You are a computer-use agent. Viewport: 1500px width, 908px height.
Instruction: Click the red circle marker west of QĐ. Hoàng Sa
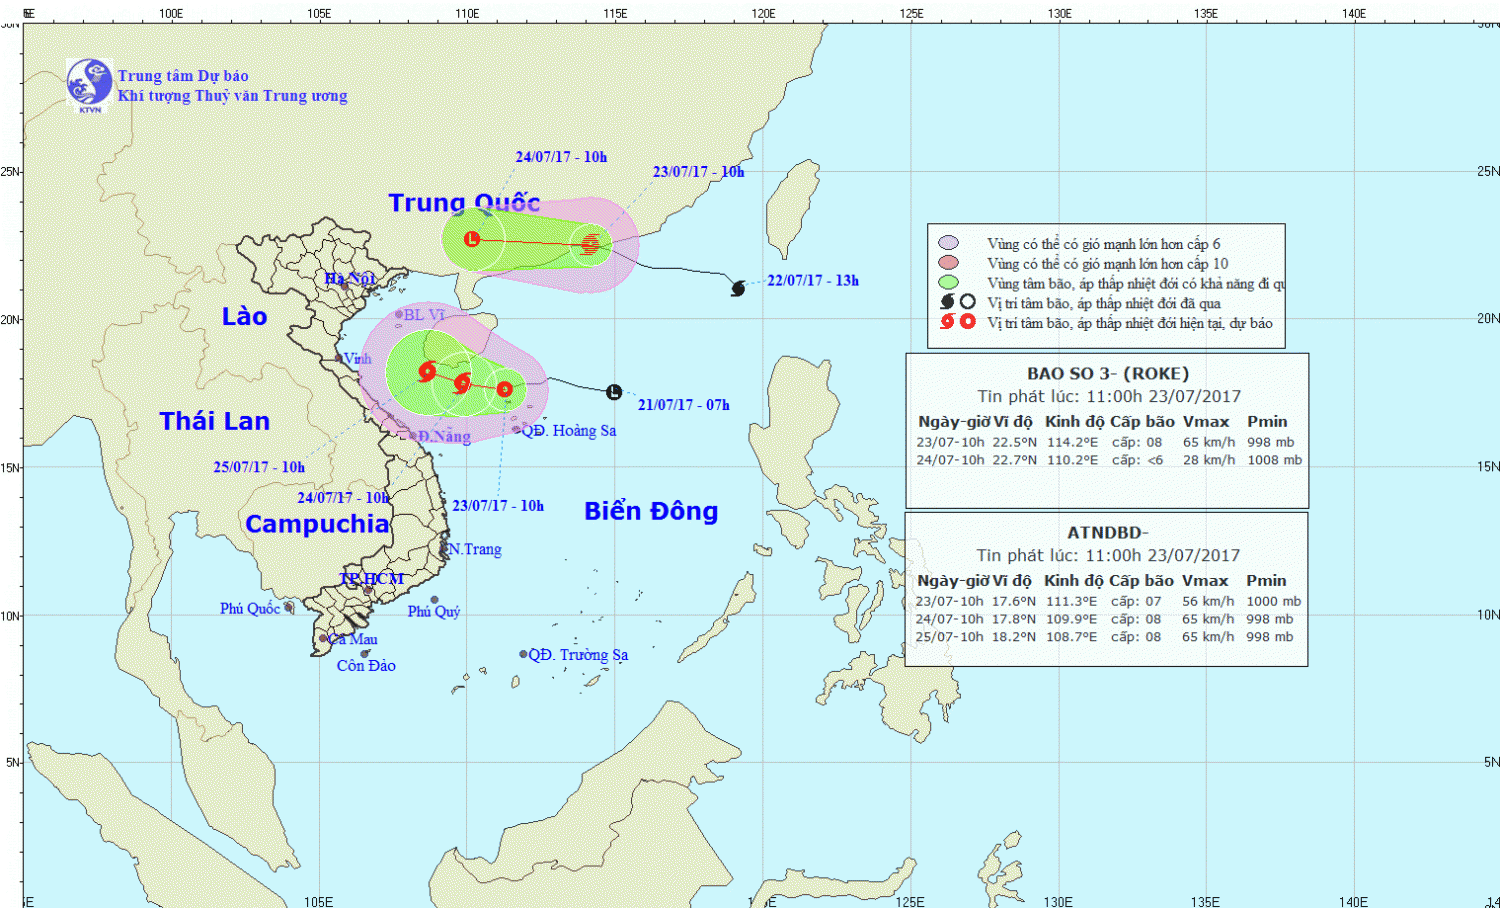(x=505, y=389)
